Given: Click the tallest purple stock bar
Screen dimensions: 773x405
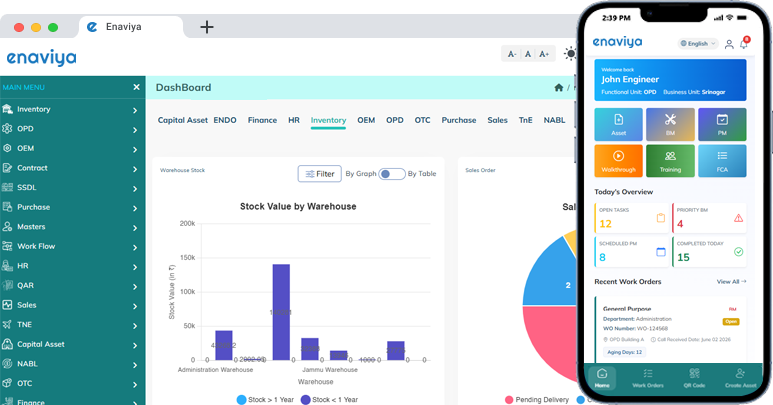Looking at the screenshot, I should tap(281, 312).
